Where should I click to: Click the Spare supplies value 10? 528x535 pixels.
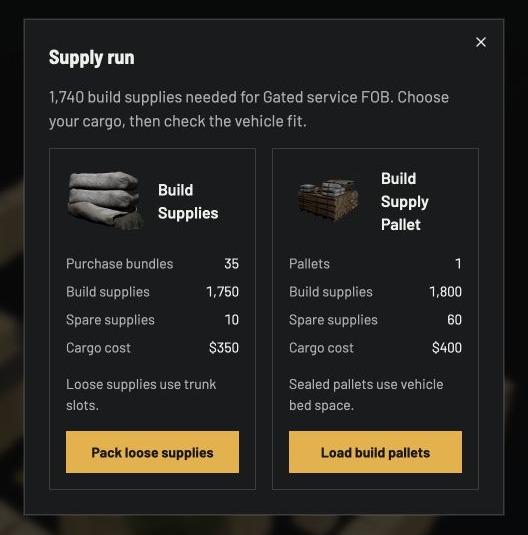(232, 320)
